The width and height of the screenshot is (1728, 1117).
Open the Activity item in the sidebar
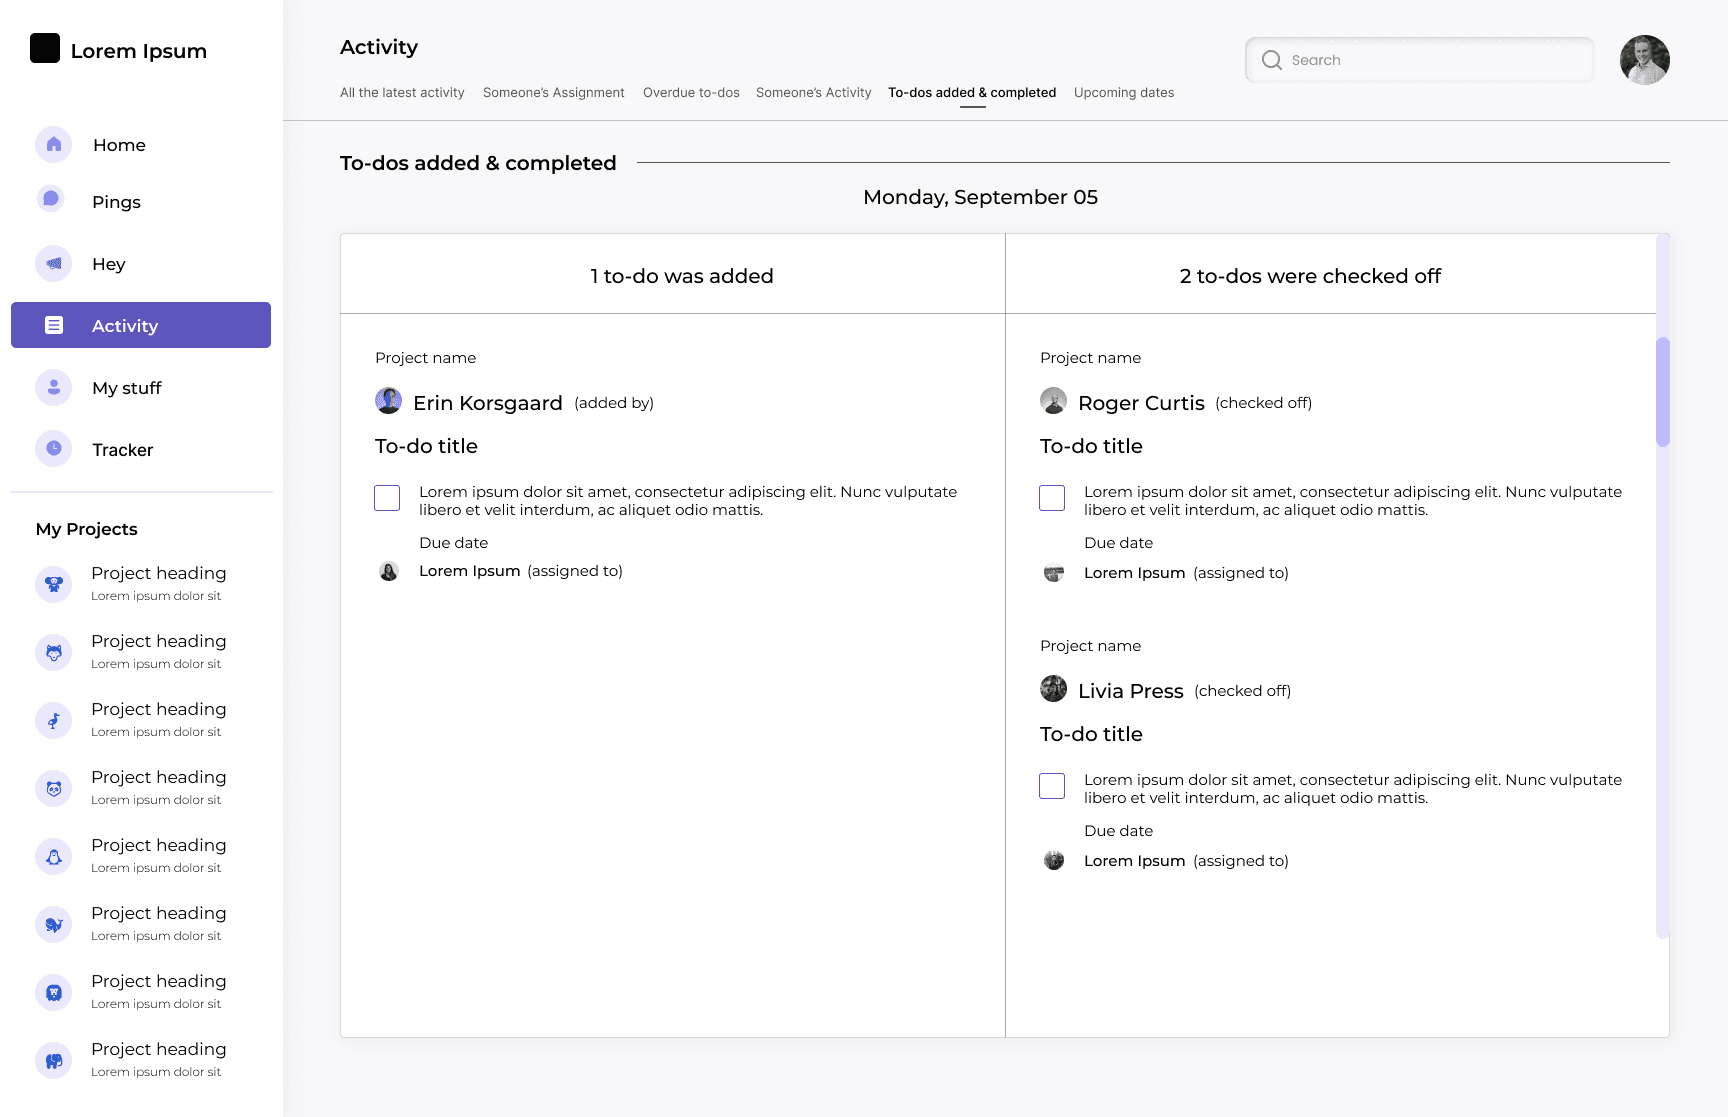tap(141, 325)
